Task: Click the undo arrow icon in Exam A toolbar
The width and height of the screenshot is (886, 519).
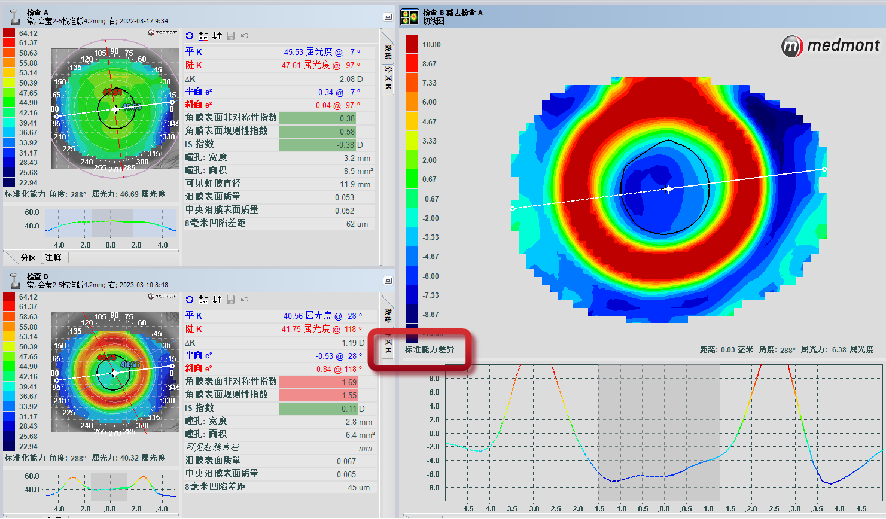Action: click(x=244, y=36)
